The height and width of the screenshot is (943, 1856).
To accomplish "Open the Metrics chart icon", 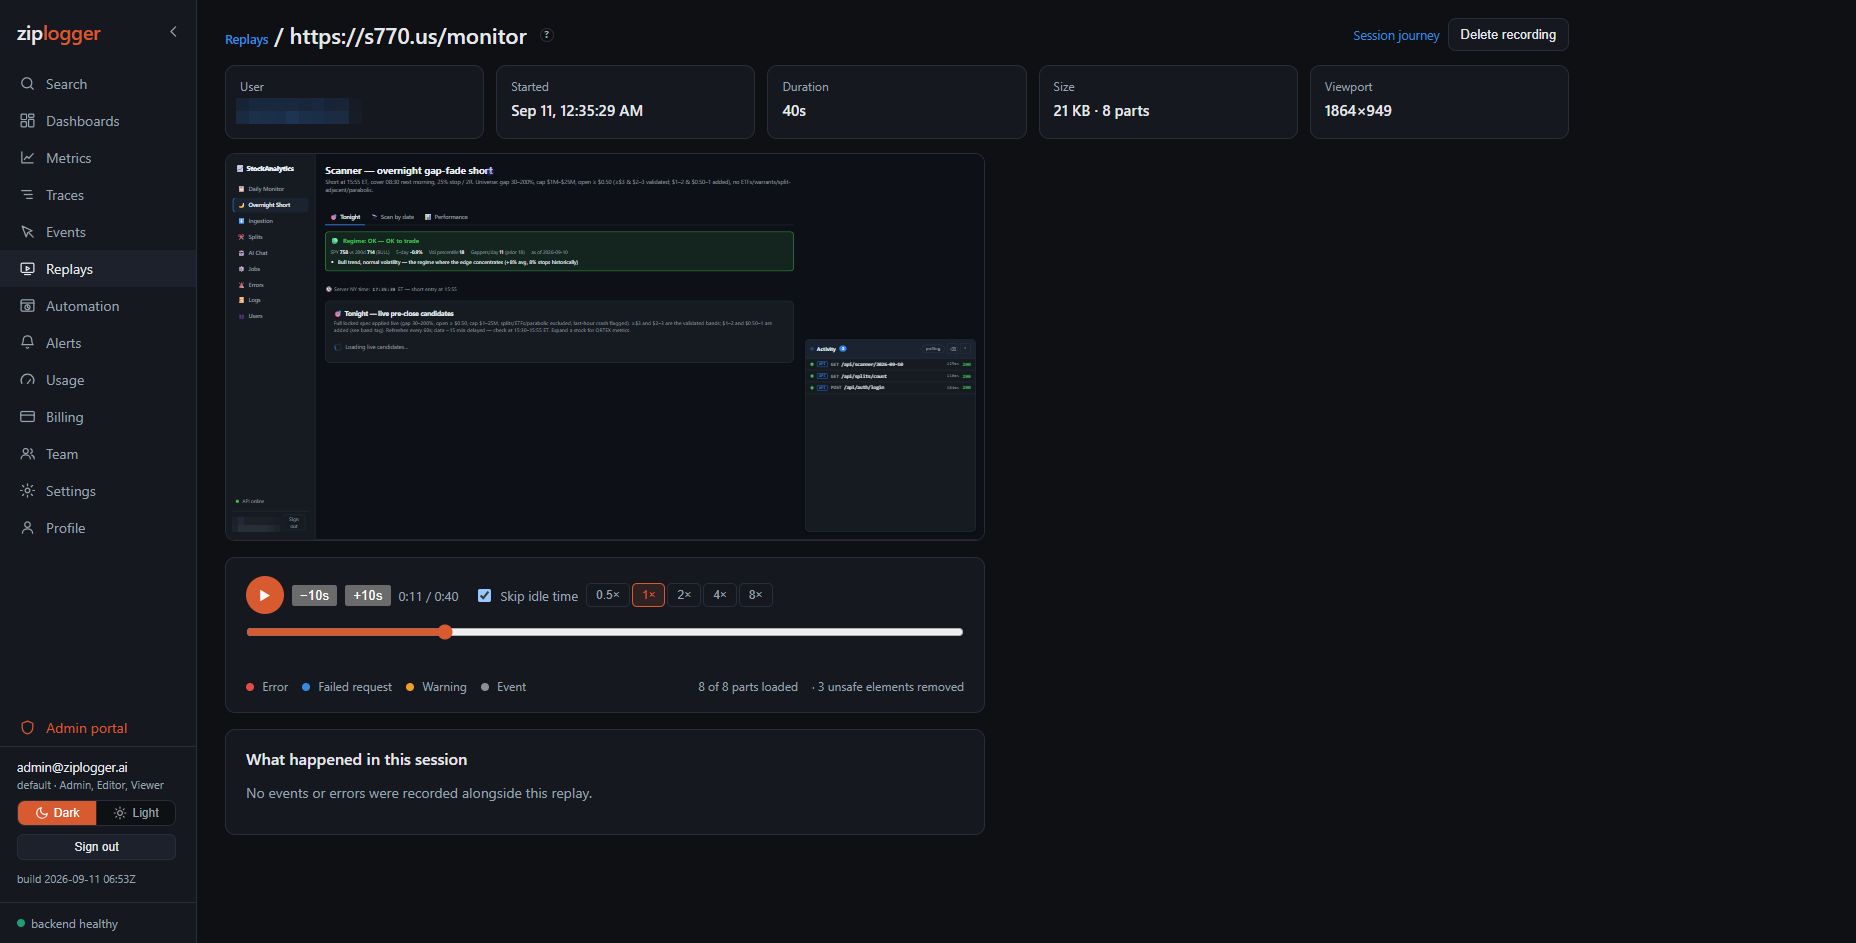I will click(x=28, y=158).
